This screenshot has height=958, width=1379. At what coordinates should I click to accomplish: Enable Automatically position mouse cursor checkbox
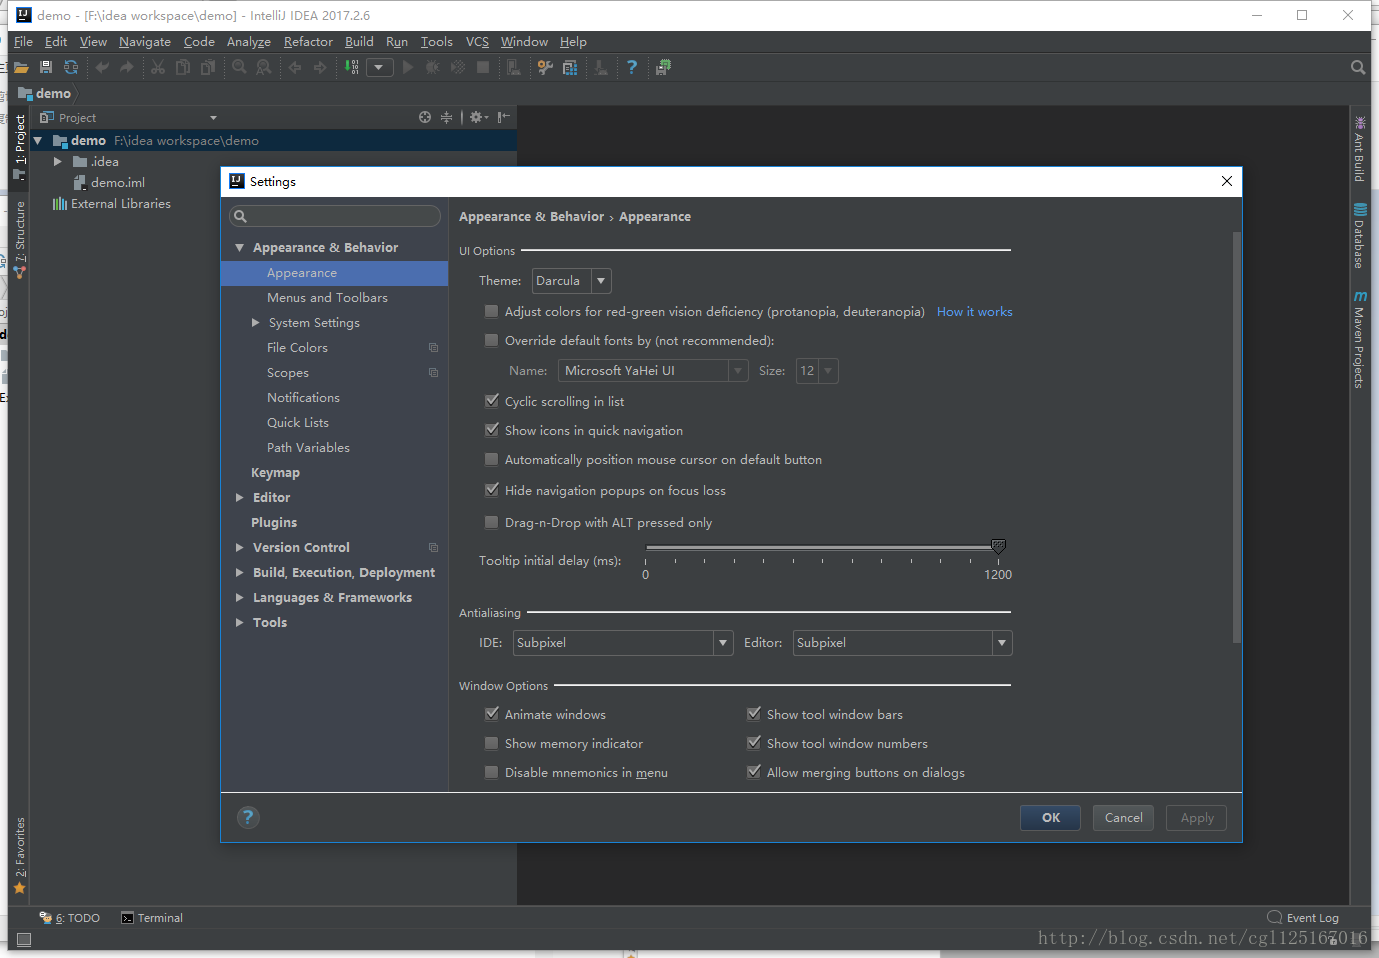coord(491,459)
